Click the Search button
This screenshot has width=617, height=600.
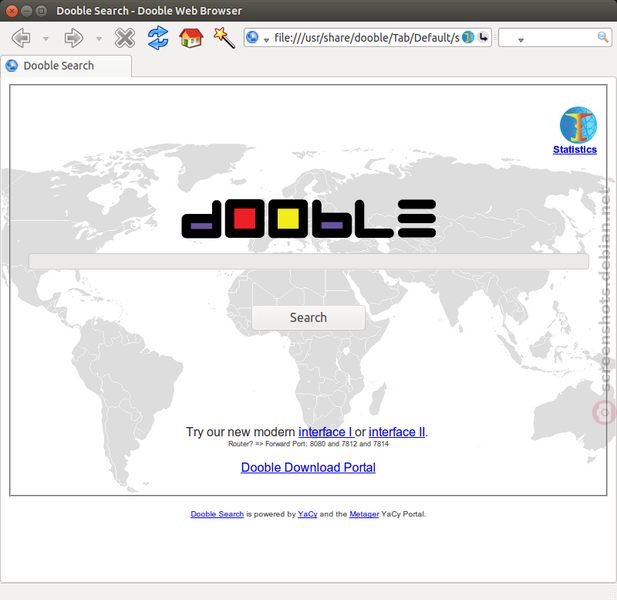[308, 318]
